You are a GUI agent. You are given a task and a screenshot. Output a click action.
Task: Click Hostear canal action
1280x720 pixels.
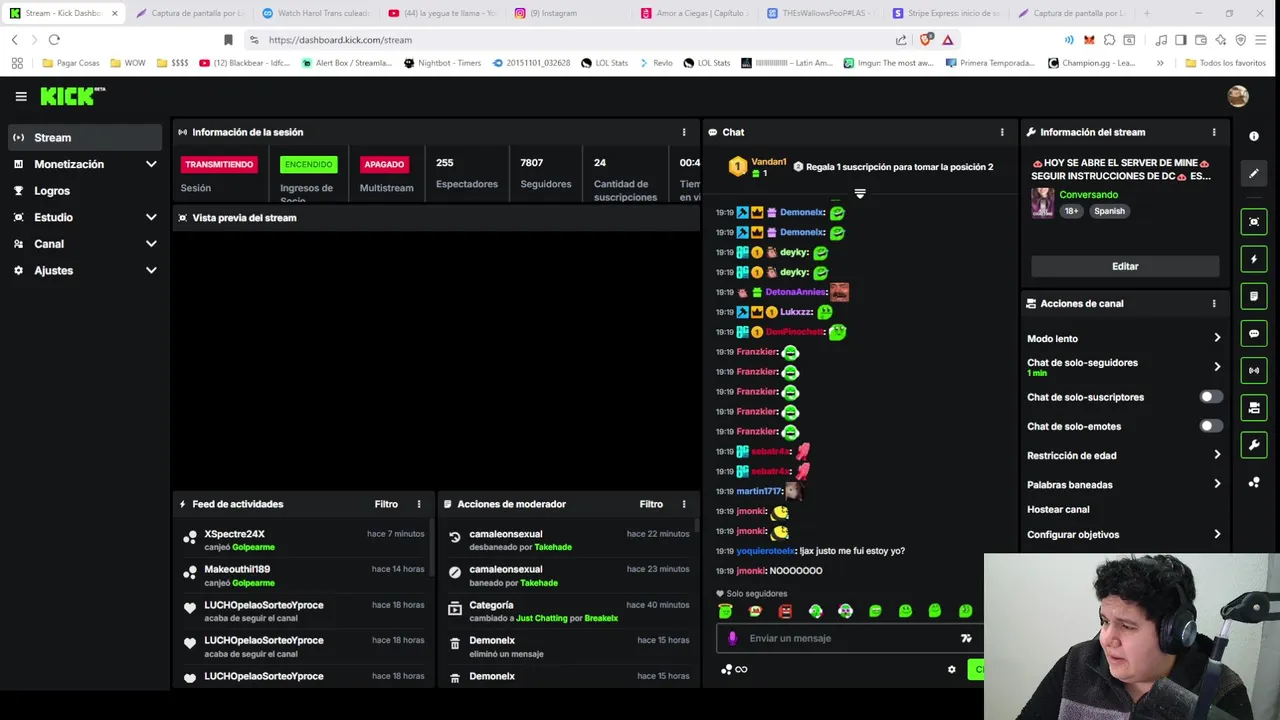[x=1058, y=509]
